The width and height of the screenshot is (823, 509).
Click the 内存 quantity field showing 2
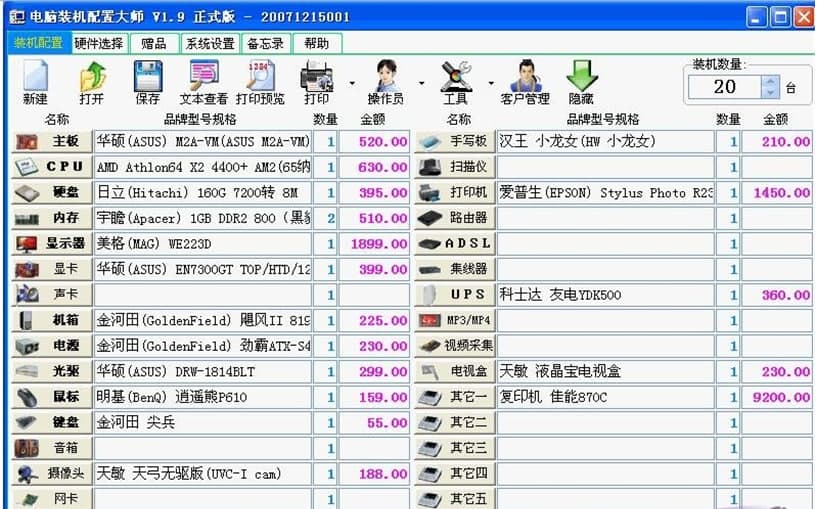pyautogui.click(x=325, y=218)
